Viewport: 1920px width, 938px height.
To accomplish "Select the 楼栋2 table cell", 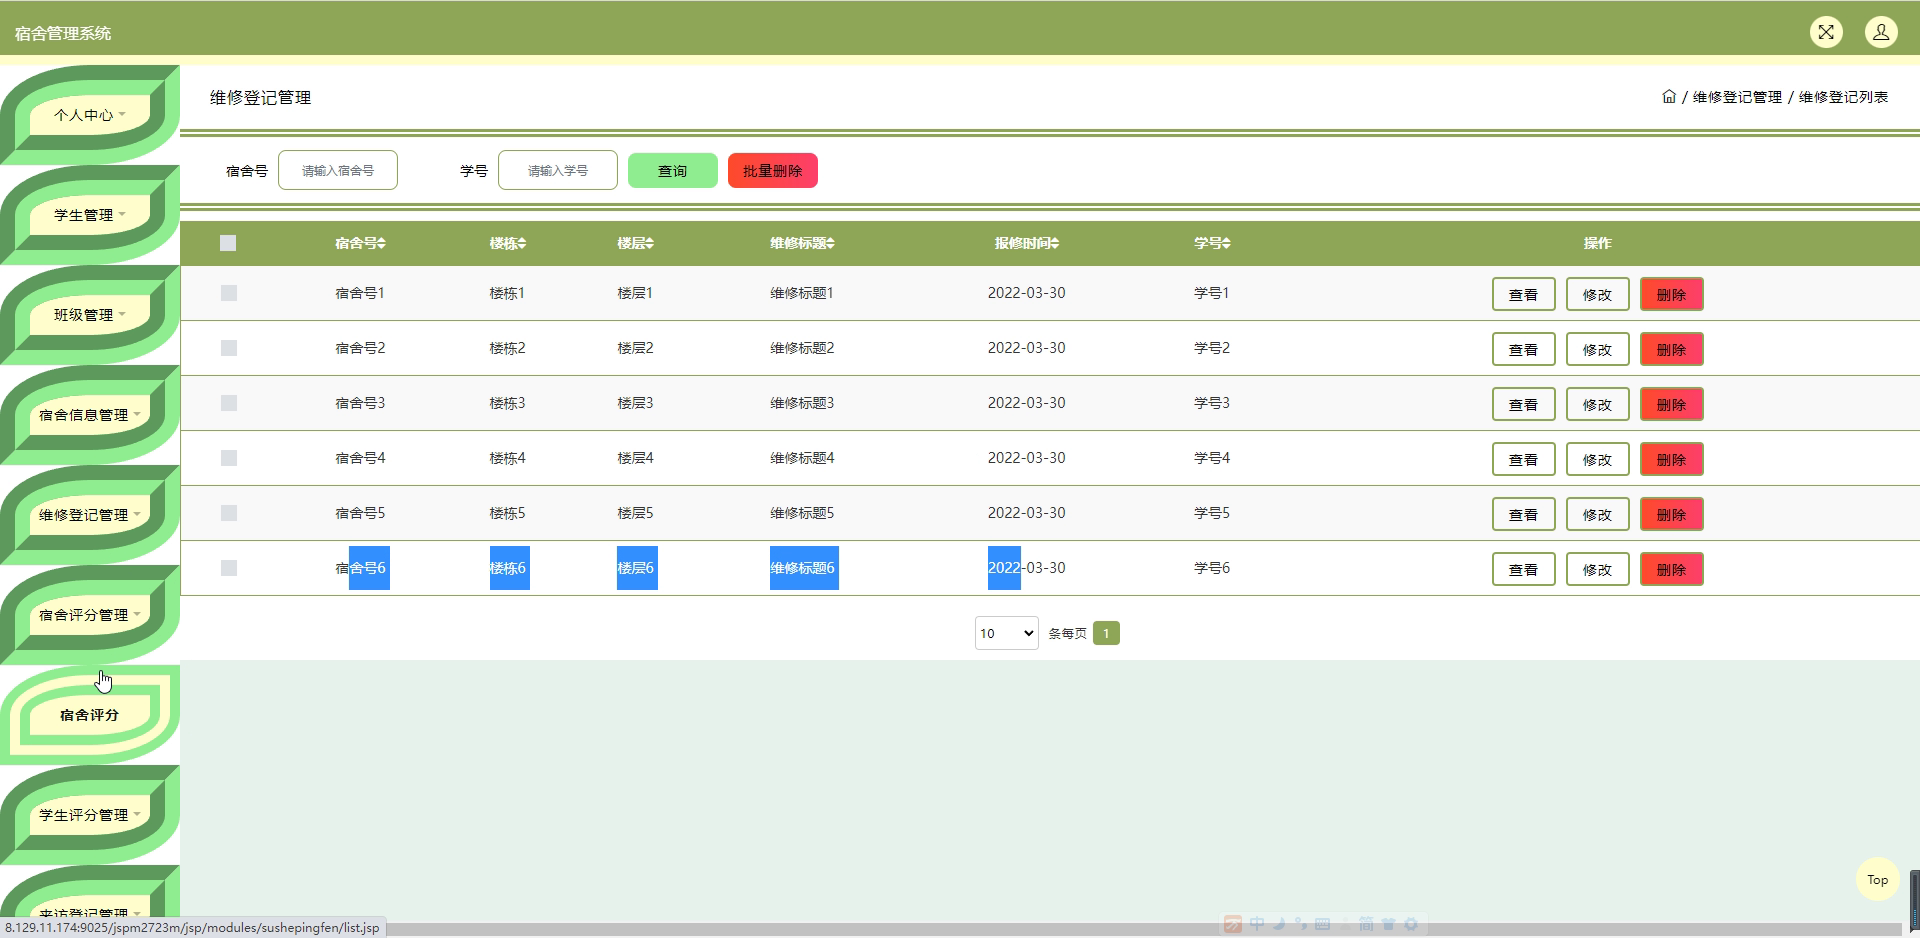I will 507,348.
